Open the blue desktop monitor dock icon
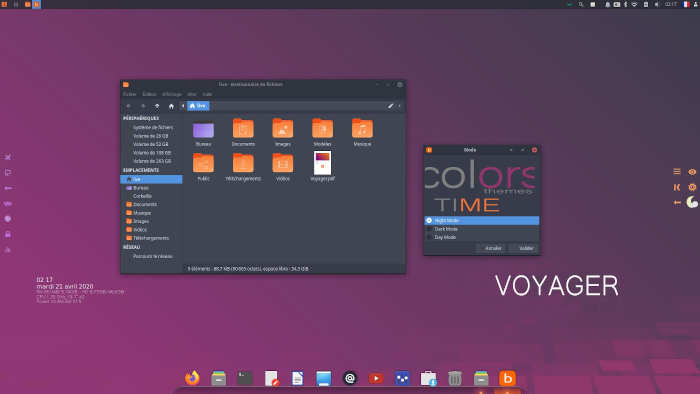The image size is (700, 394). pos(324,378)
